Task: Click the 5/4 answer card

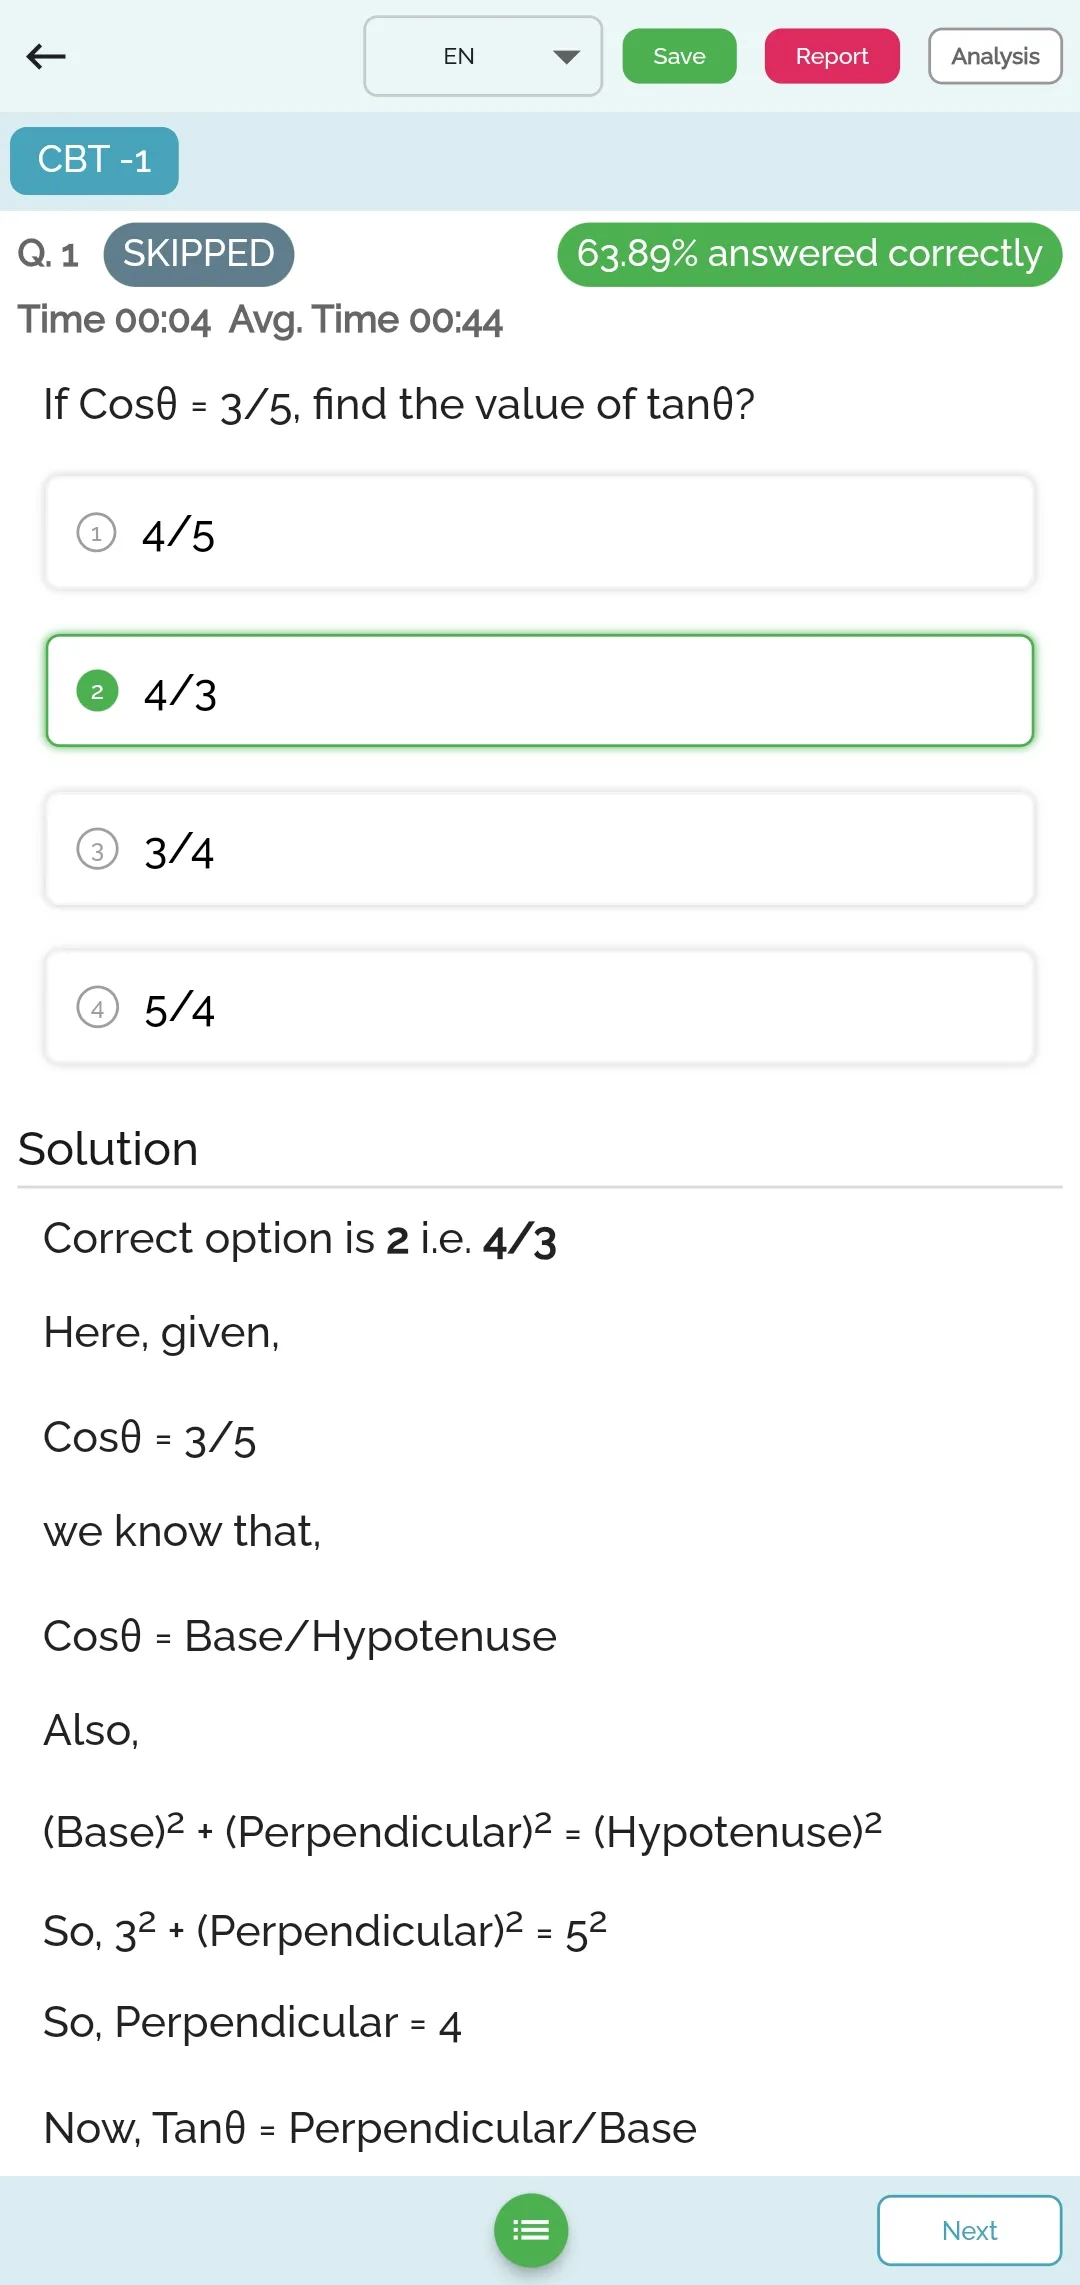Action: coord(539,1007)
